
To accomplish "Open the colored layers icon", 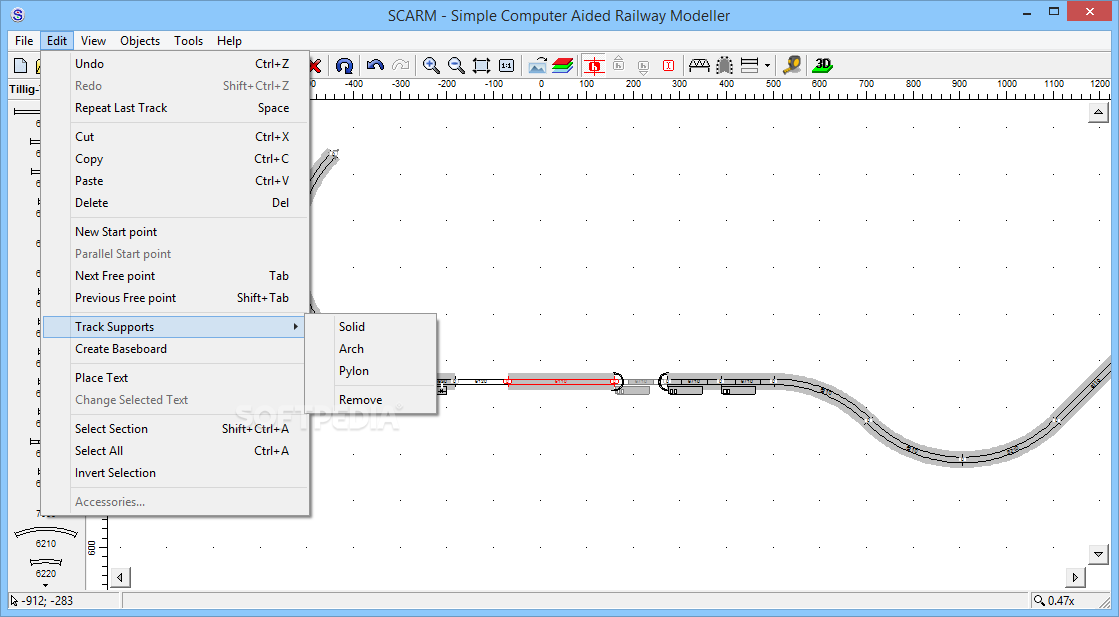I will 563,66.
